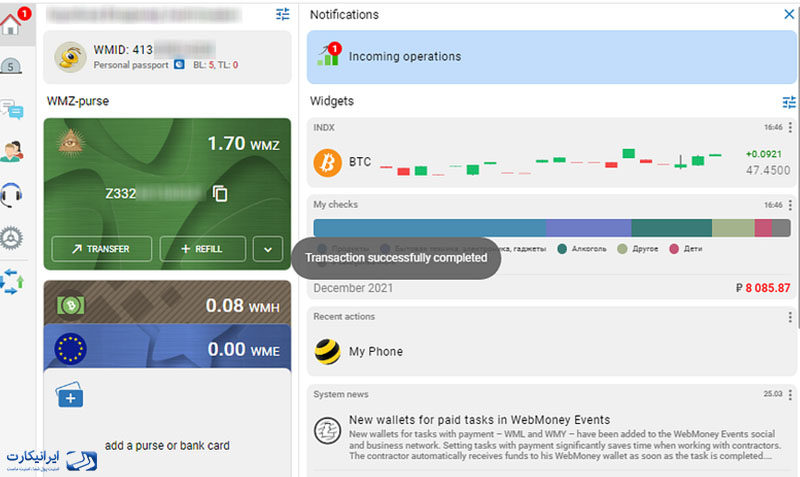Open the Home icon in the sidebar
Screen dimensions: 800x477
(11, 23)
